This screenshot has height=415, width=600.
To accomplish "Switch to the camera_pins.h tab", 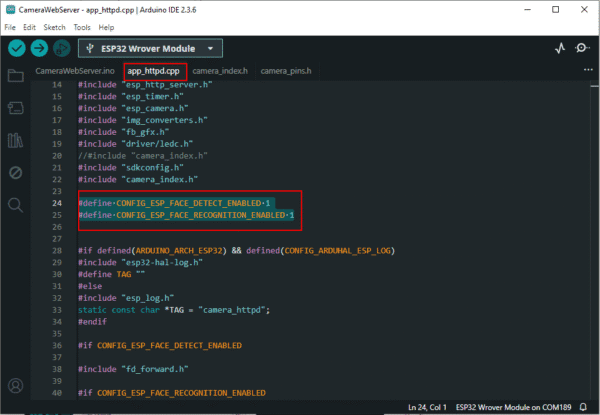I will pos(286,71).
